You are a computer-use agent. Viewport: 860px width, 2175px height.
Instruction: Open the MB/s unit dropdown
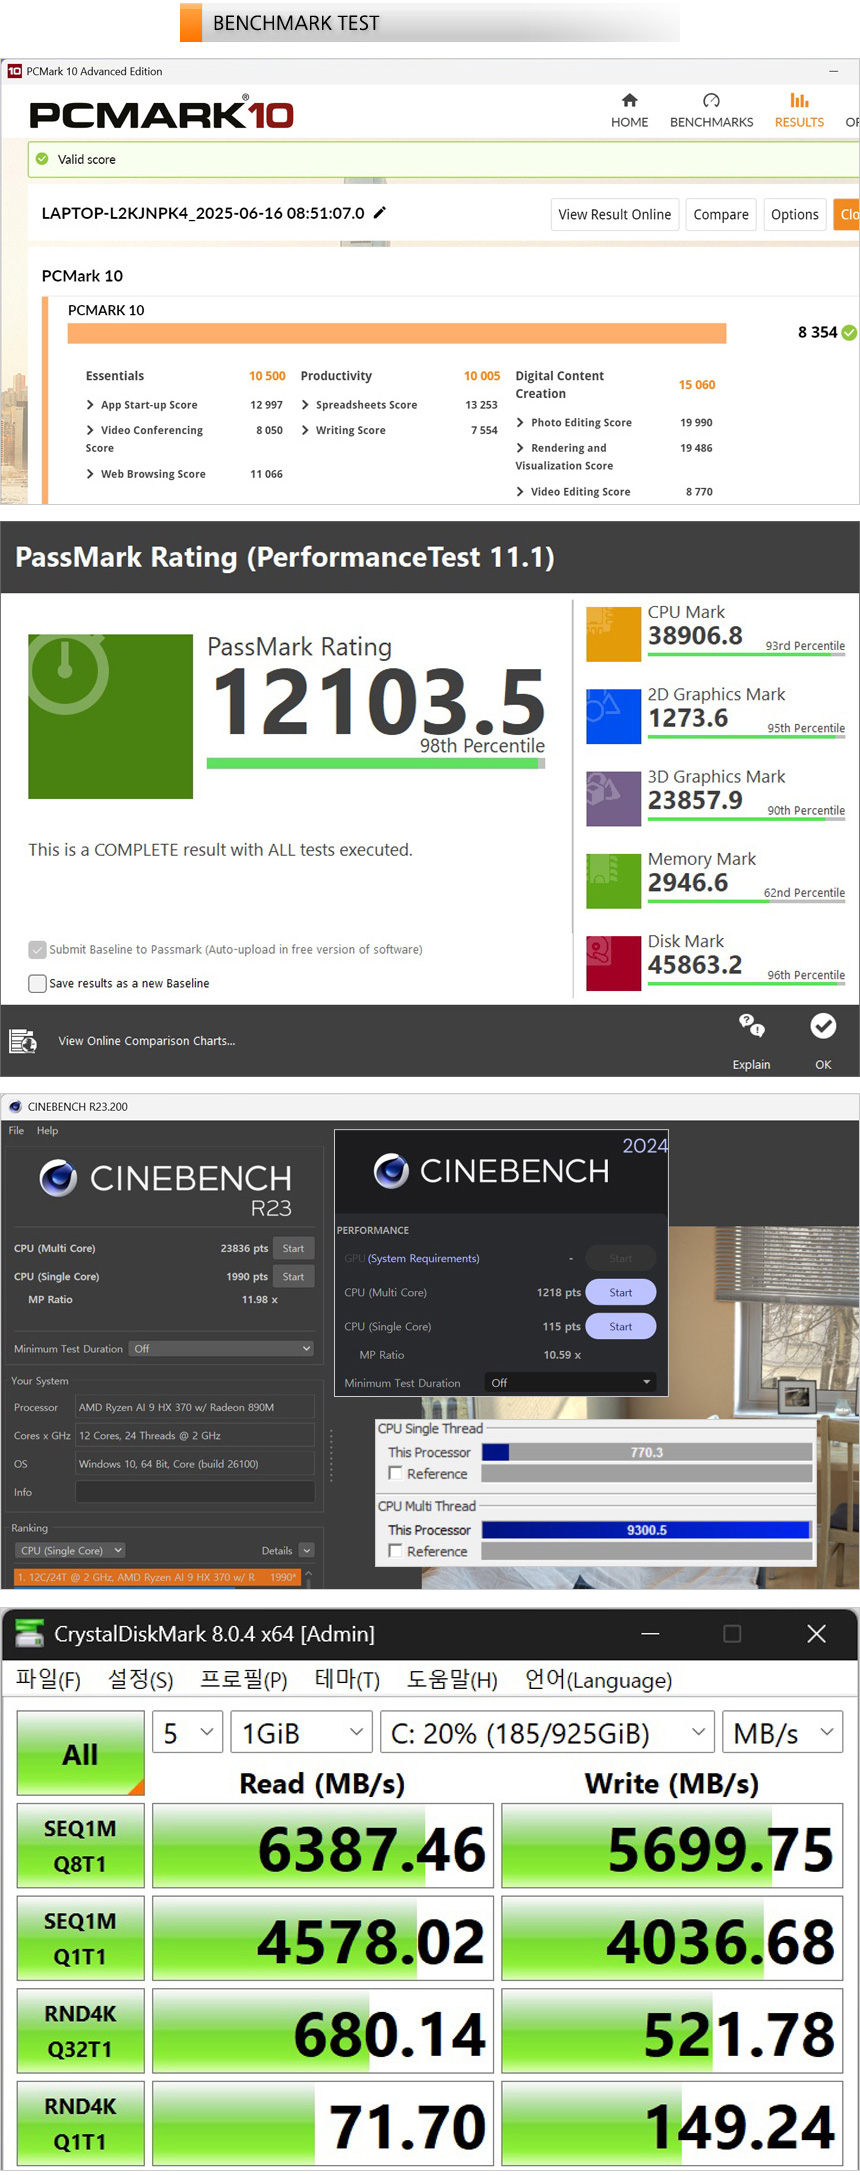pyautogui.click(x=782, y=1733)
